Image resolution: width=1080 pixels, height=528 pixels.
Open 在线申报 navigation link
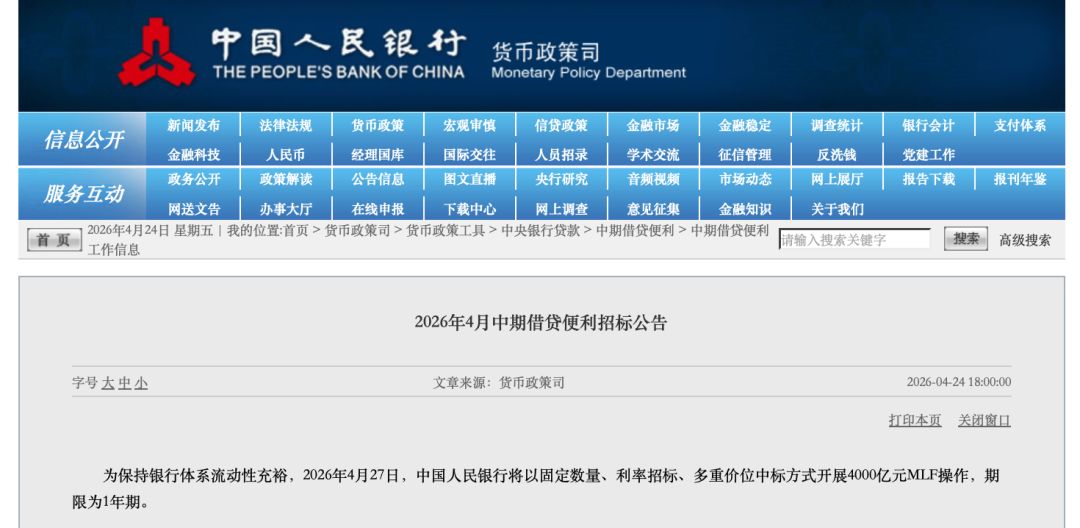pyautogui.click(x=377, y=209)
